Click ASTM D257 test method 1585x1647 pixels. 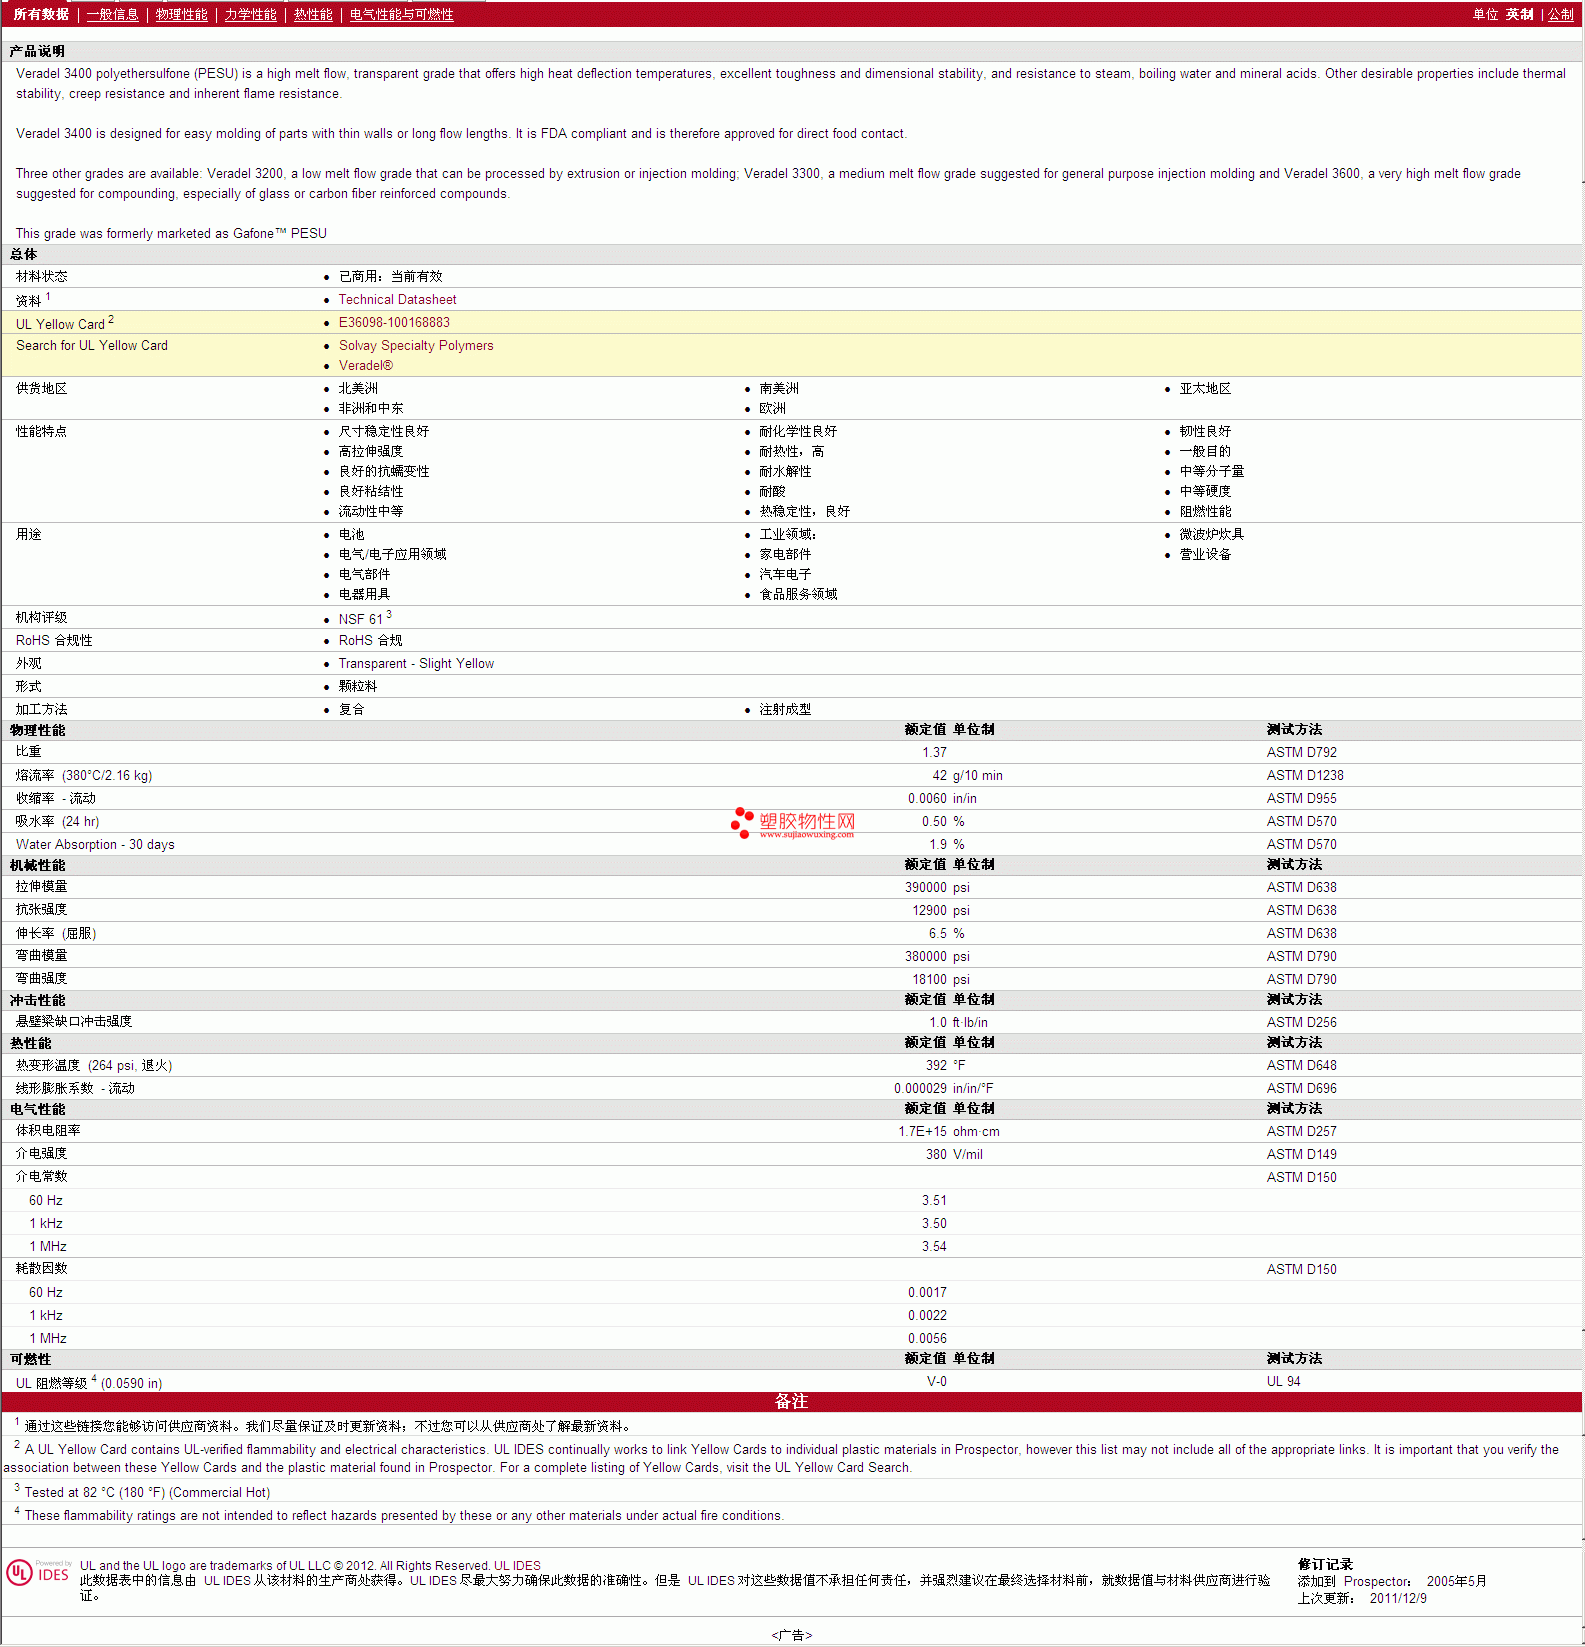pos(1301,1131)
